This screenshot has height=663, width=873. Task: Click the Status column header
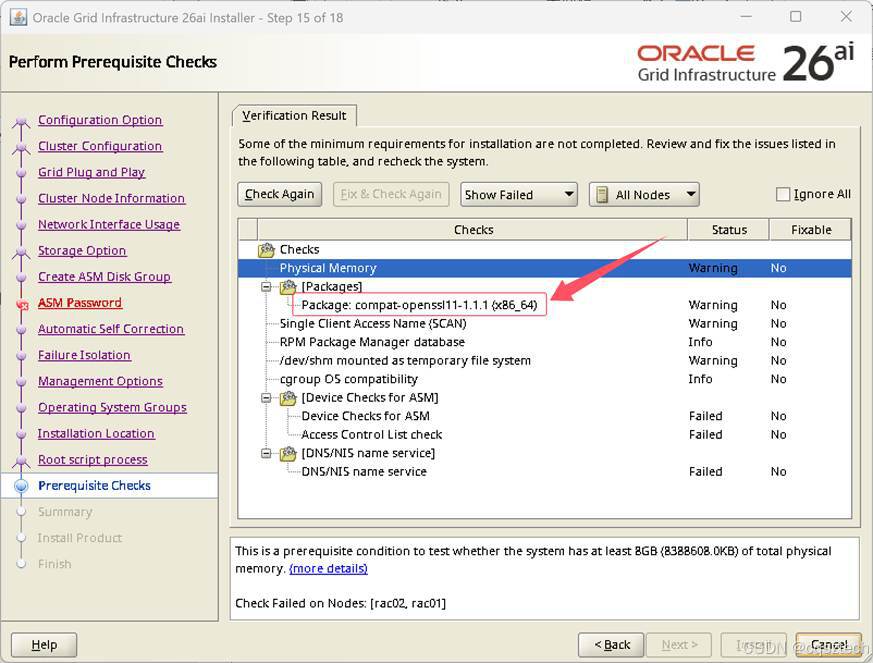pos(729,230)
